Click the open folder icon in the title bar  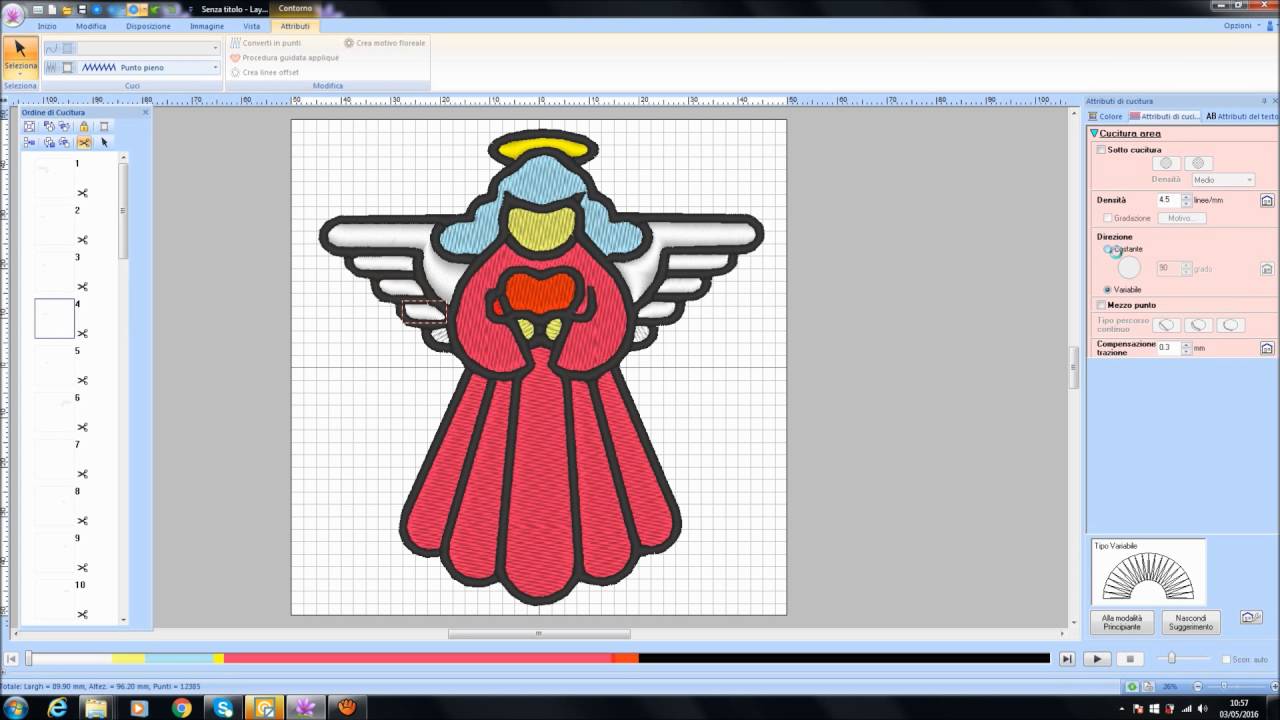click(x=67, y=9)
